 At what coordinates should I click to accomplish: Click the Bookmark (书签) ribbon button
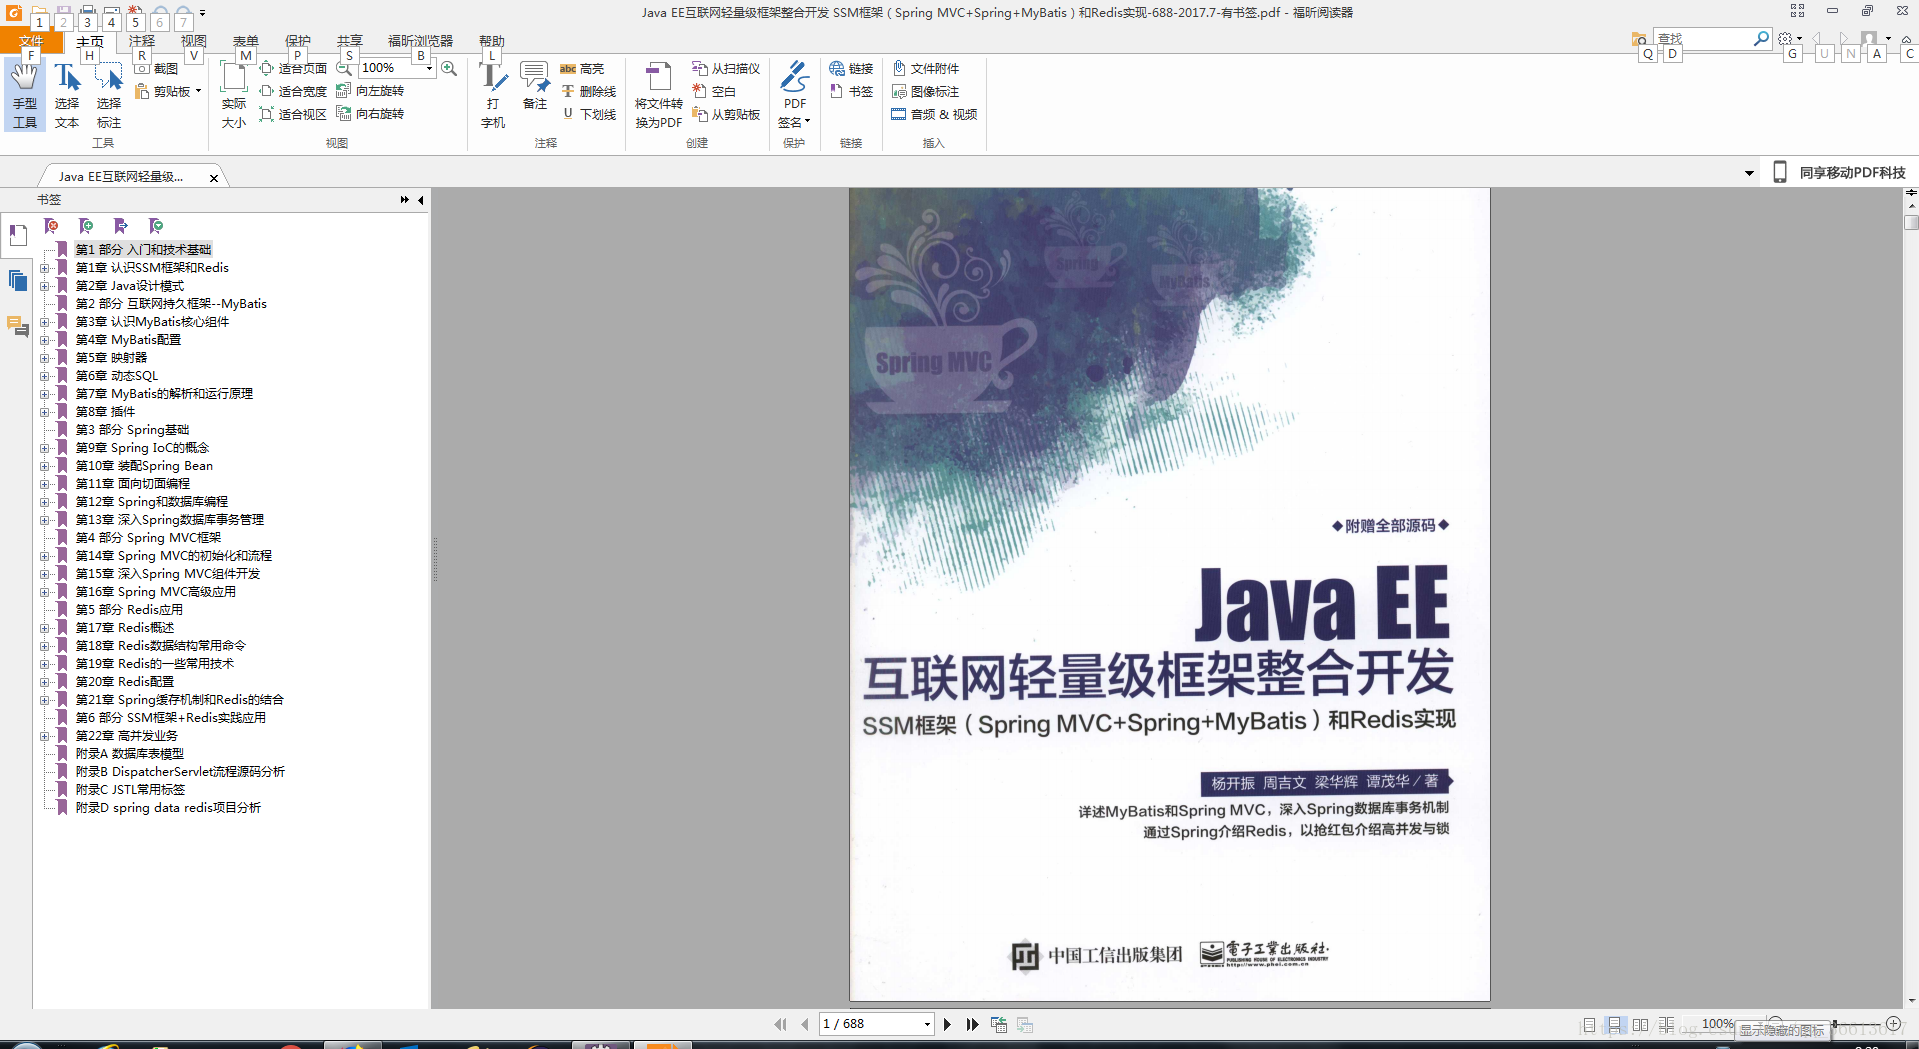pos(851,91)
